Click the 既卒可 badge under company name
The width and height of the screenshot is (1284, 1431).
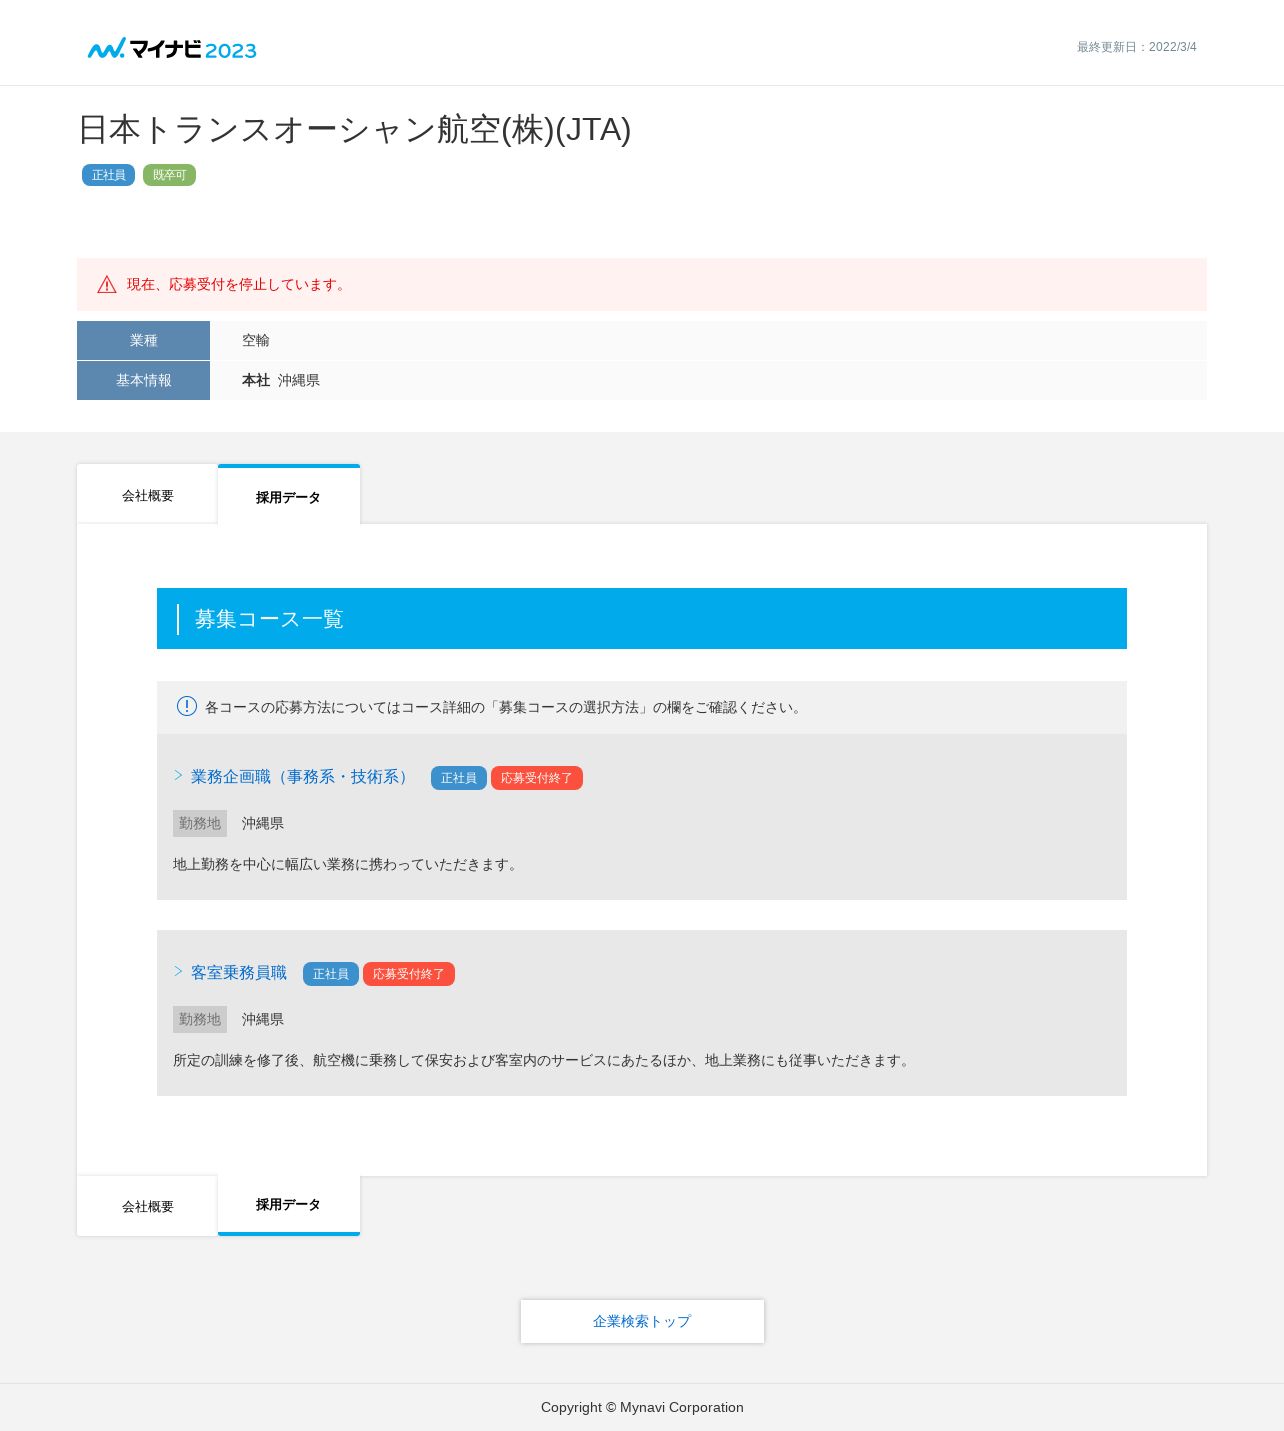169,175
